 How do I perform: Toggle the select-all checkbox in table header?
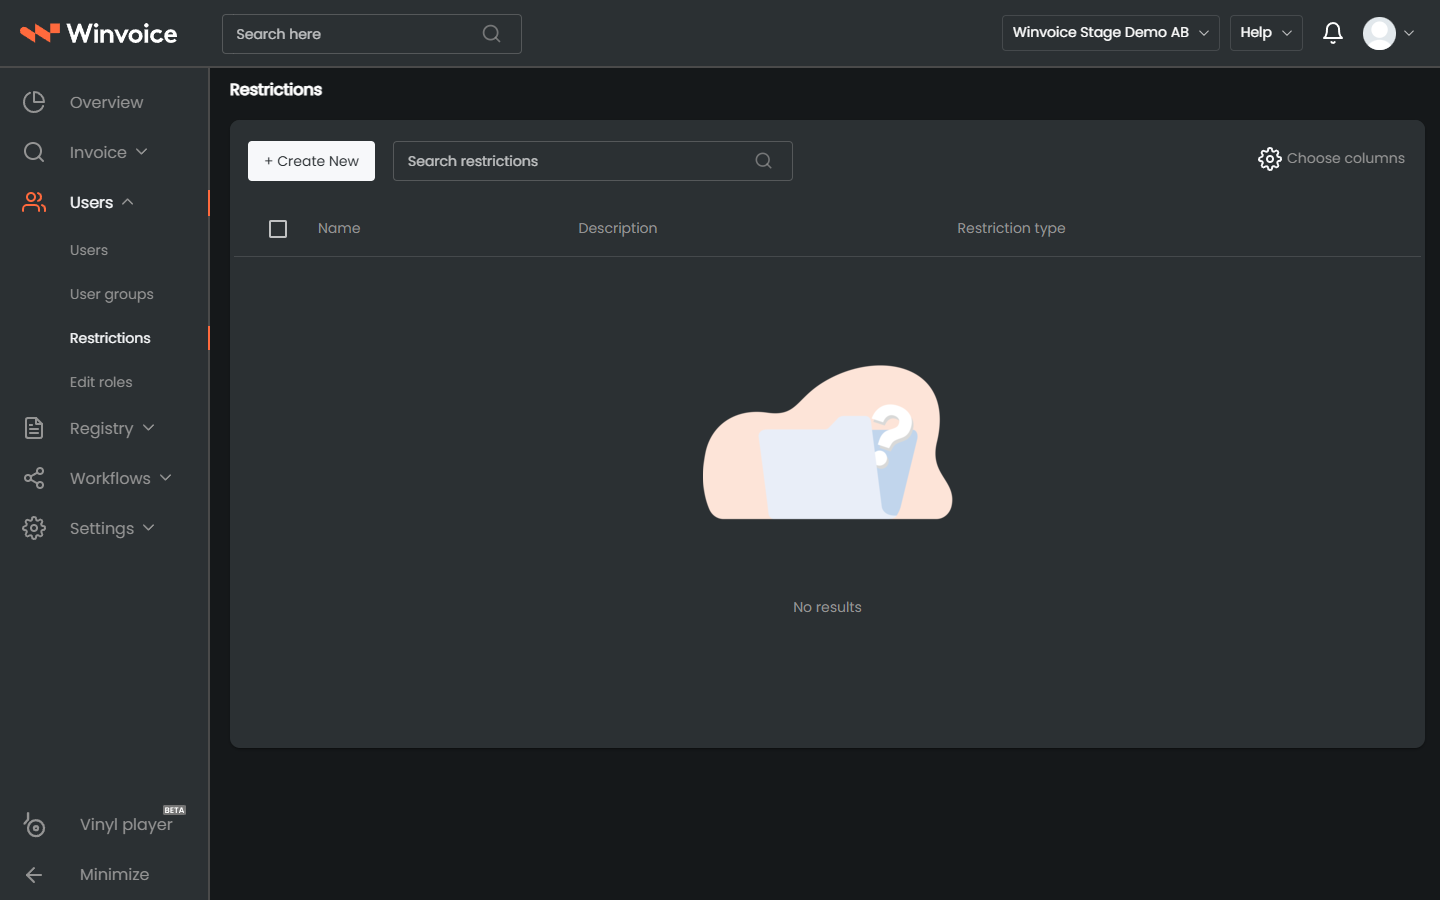(x=278, y=229)
